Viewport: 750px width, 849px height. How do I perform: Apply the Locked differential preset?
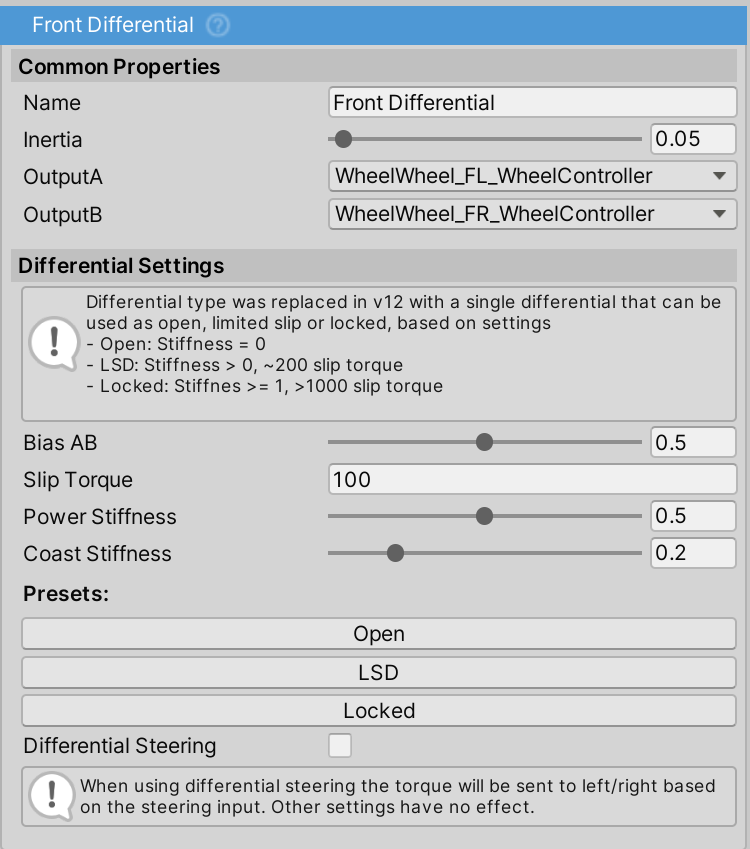coord(378,711)
